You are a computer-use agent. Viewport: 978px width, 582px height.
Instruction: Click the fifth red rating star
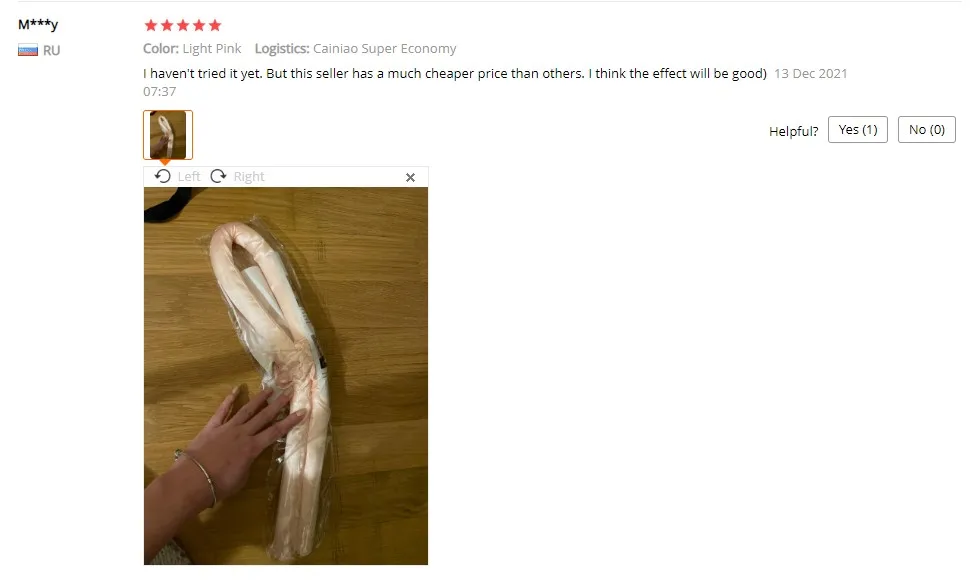click(x=215, y=26)
